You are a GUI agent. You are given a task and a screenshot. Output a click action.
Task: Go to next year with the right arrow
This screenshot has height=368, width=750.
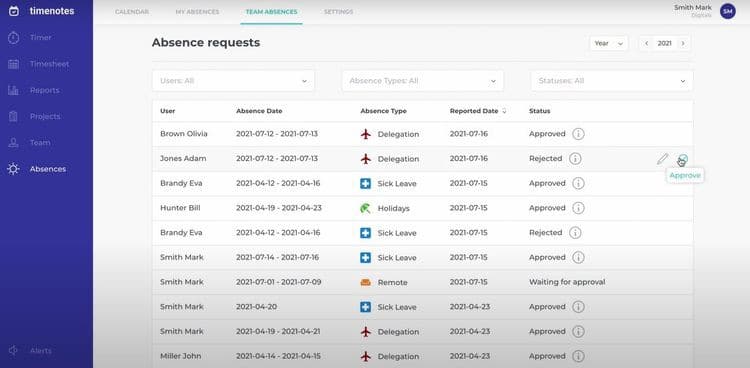tap(683, 43)
